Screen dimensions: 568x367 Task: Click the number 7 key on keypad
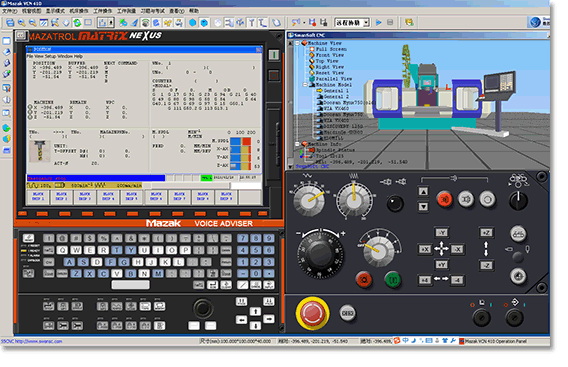243,238
